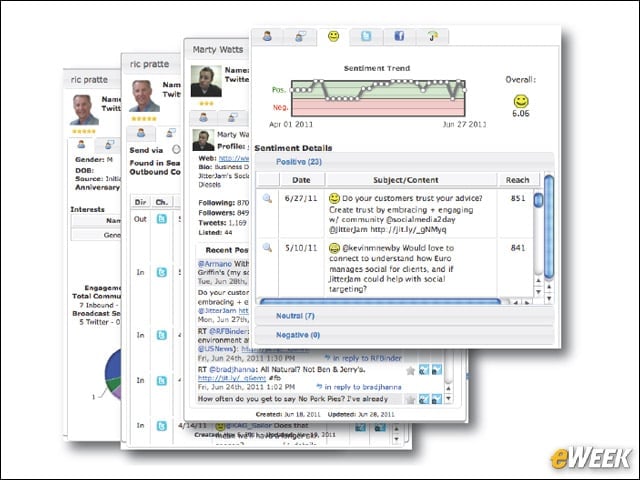Open the conversations tab in the front sentiment window

[300, 36]
